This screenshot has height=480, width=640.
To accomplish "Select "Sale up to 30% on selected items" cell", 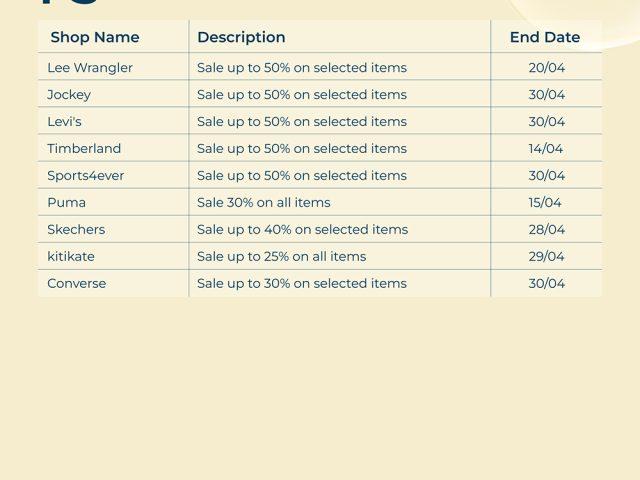I will tap(302, 284).
